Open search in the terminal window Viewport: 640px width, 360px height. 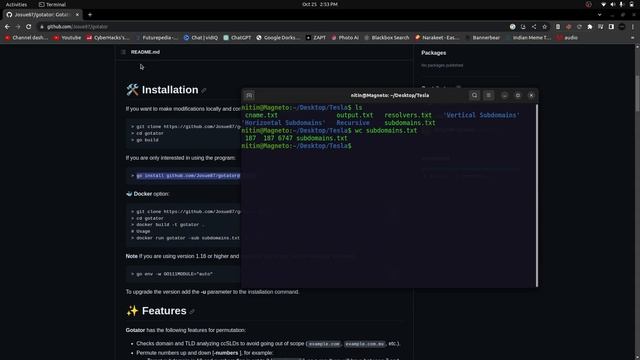coord(474,96)
